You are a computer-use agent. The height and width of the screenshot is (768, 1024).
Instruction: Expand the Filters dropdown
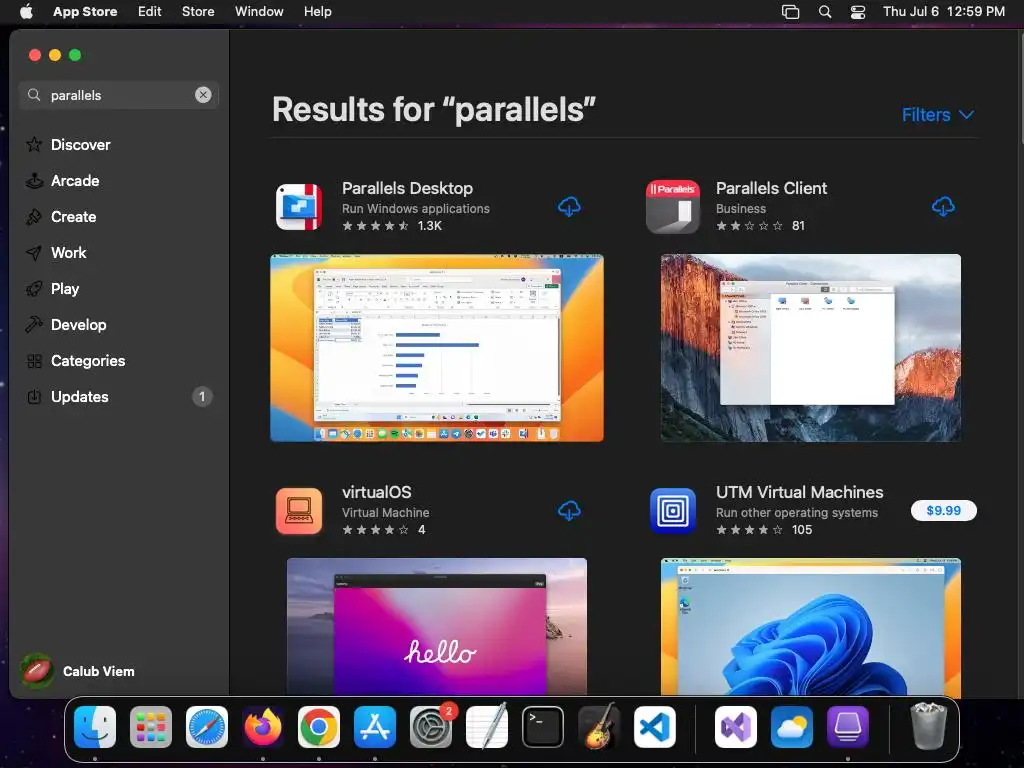point(937,115)
